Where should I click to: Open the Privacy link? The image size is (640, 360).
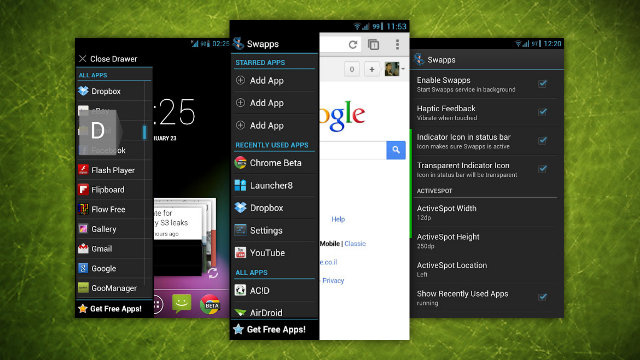pos(333,280)
